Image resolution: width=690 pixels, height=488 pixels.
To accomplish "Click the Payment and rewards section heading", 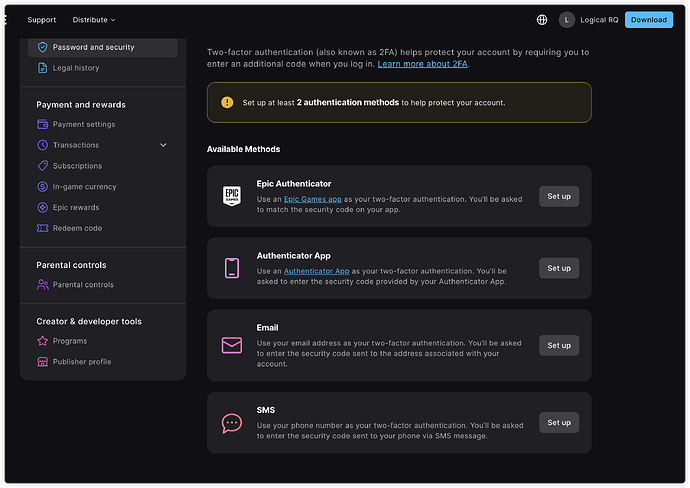I will tap(81, 105).
